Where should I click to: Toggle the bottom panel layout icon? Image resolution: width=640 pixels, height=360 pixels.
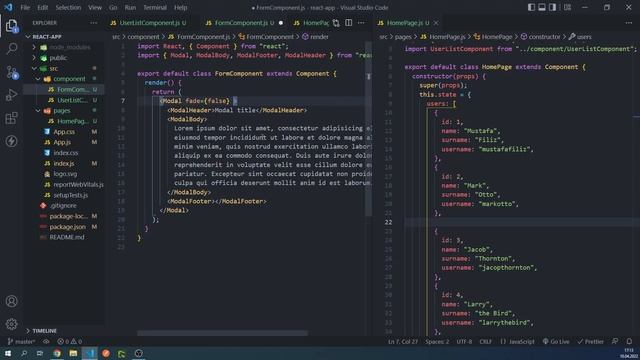542,7
